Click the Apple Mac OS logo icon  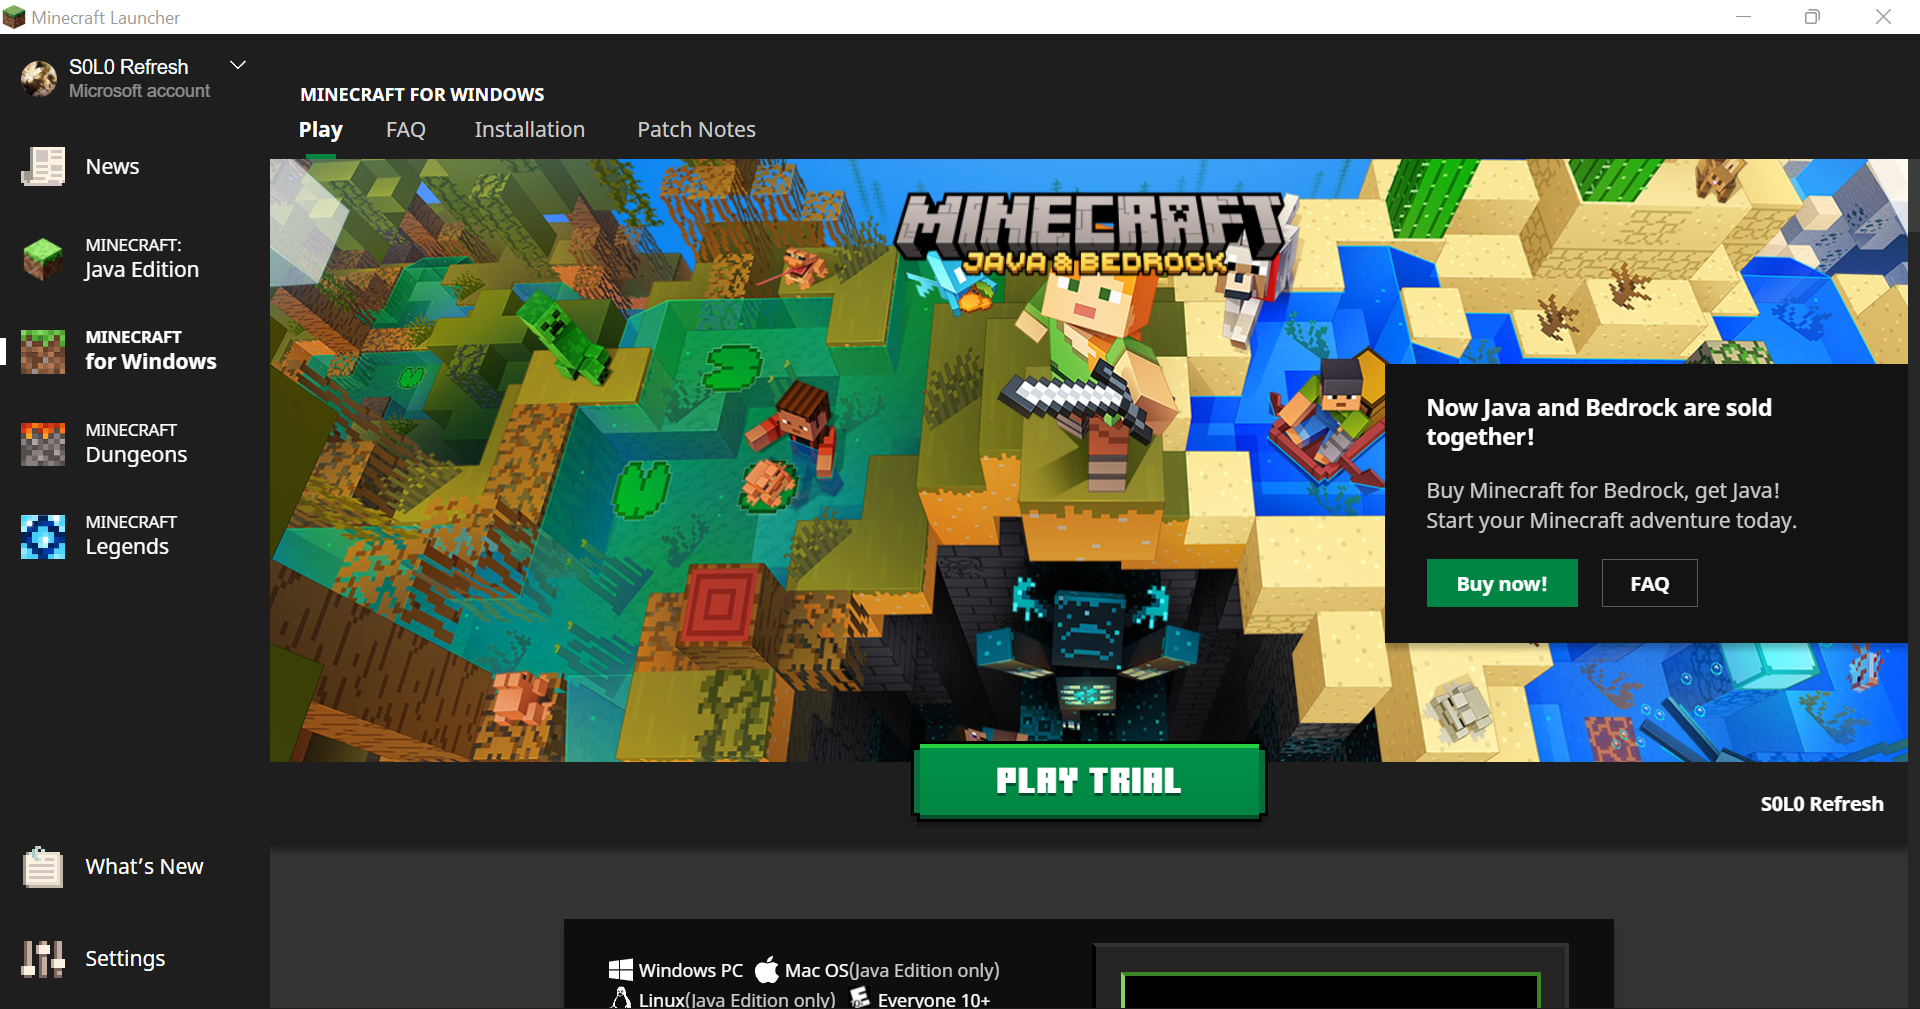click(767, 970)
